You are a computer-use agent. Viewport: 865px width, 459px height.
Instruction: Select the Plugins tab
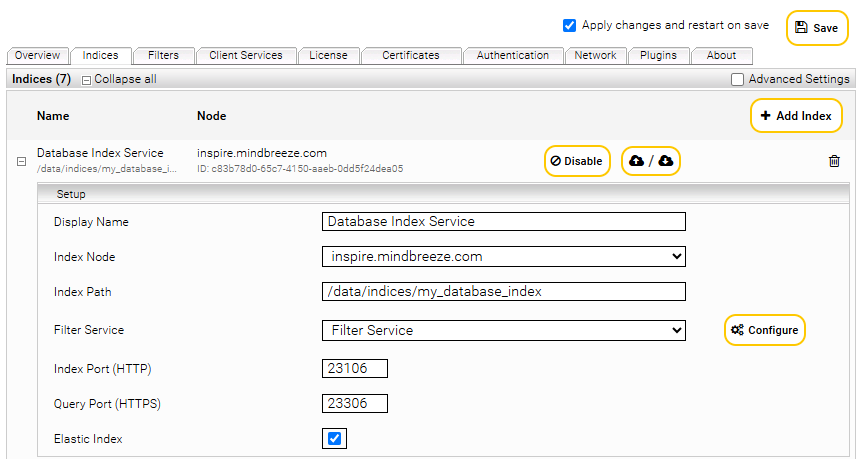[x=659, y=56]
